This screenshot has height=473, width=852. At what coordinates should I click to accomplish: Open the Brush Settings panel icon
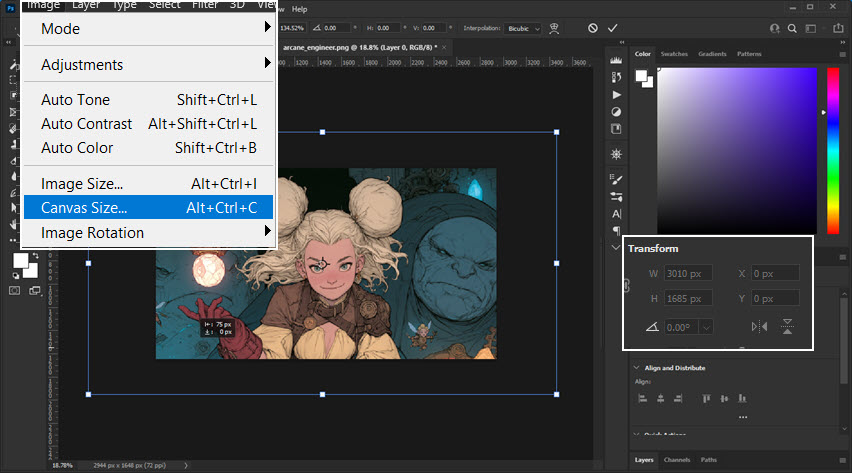click(x=616, y=179)
